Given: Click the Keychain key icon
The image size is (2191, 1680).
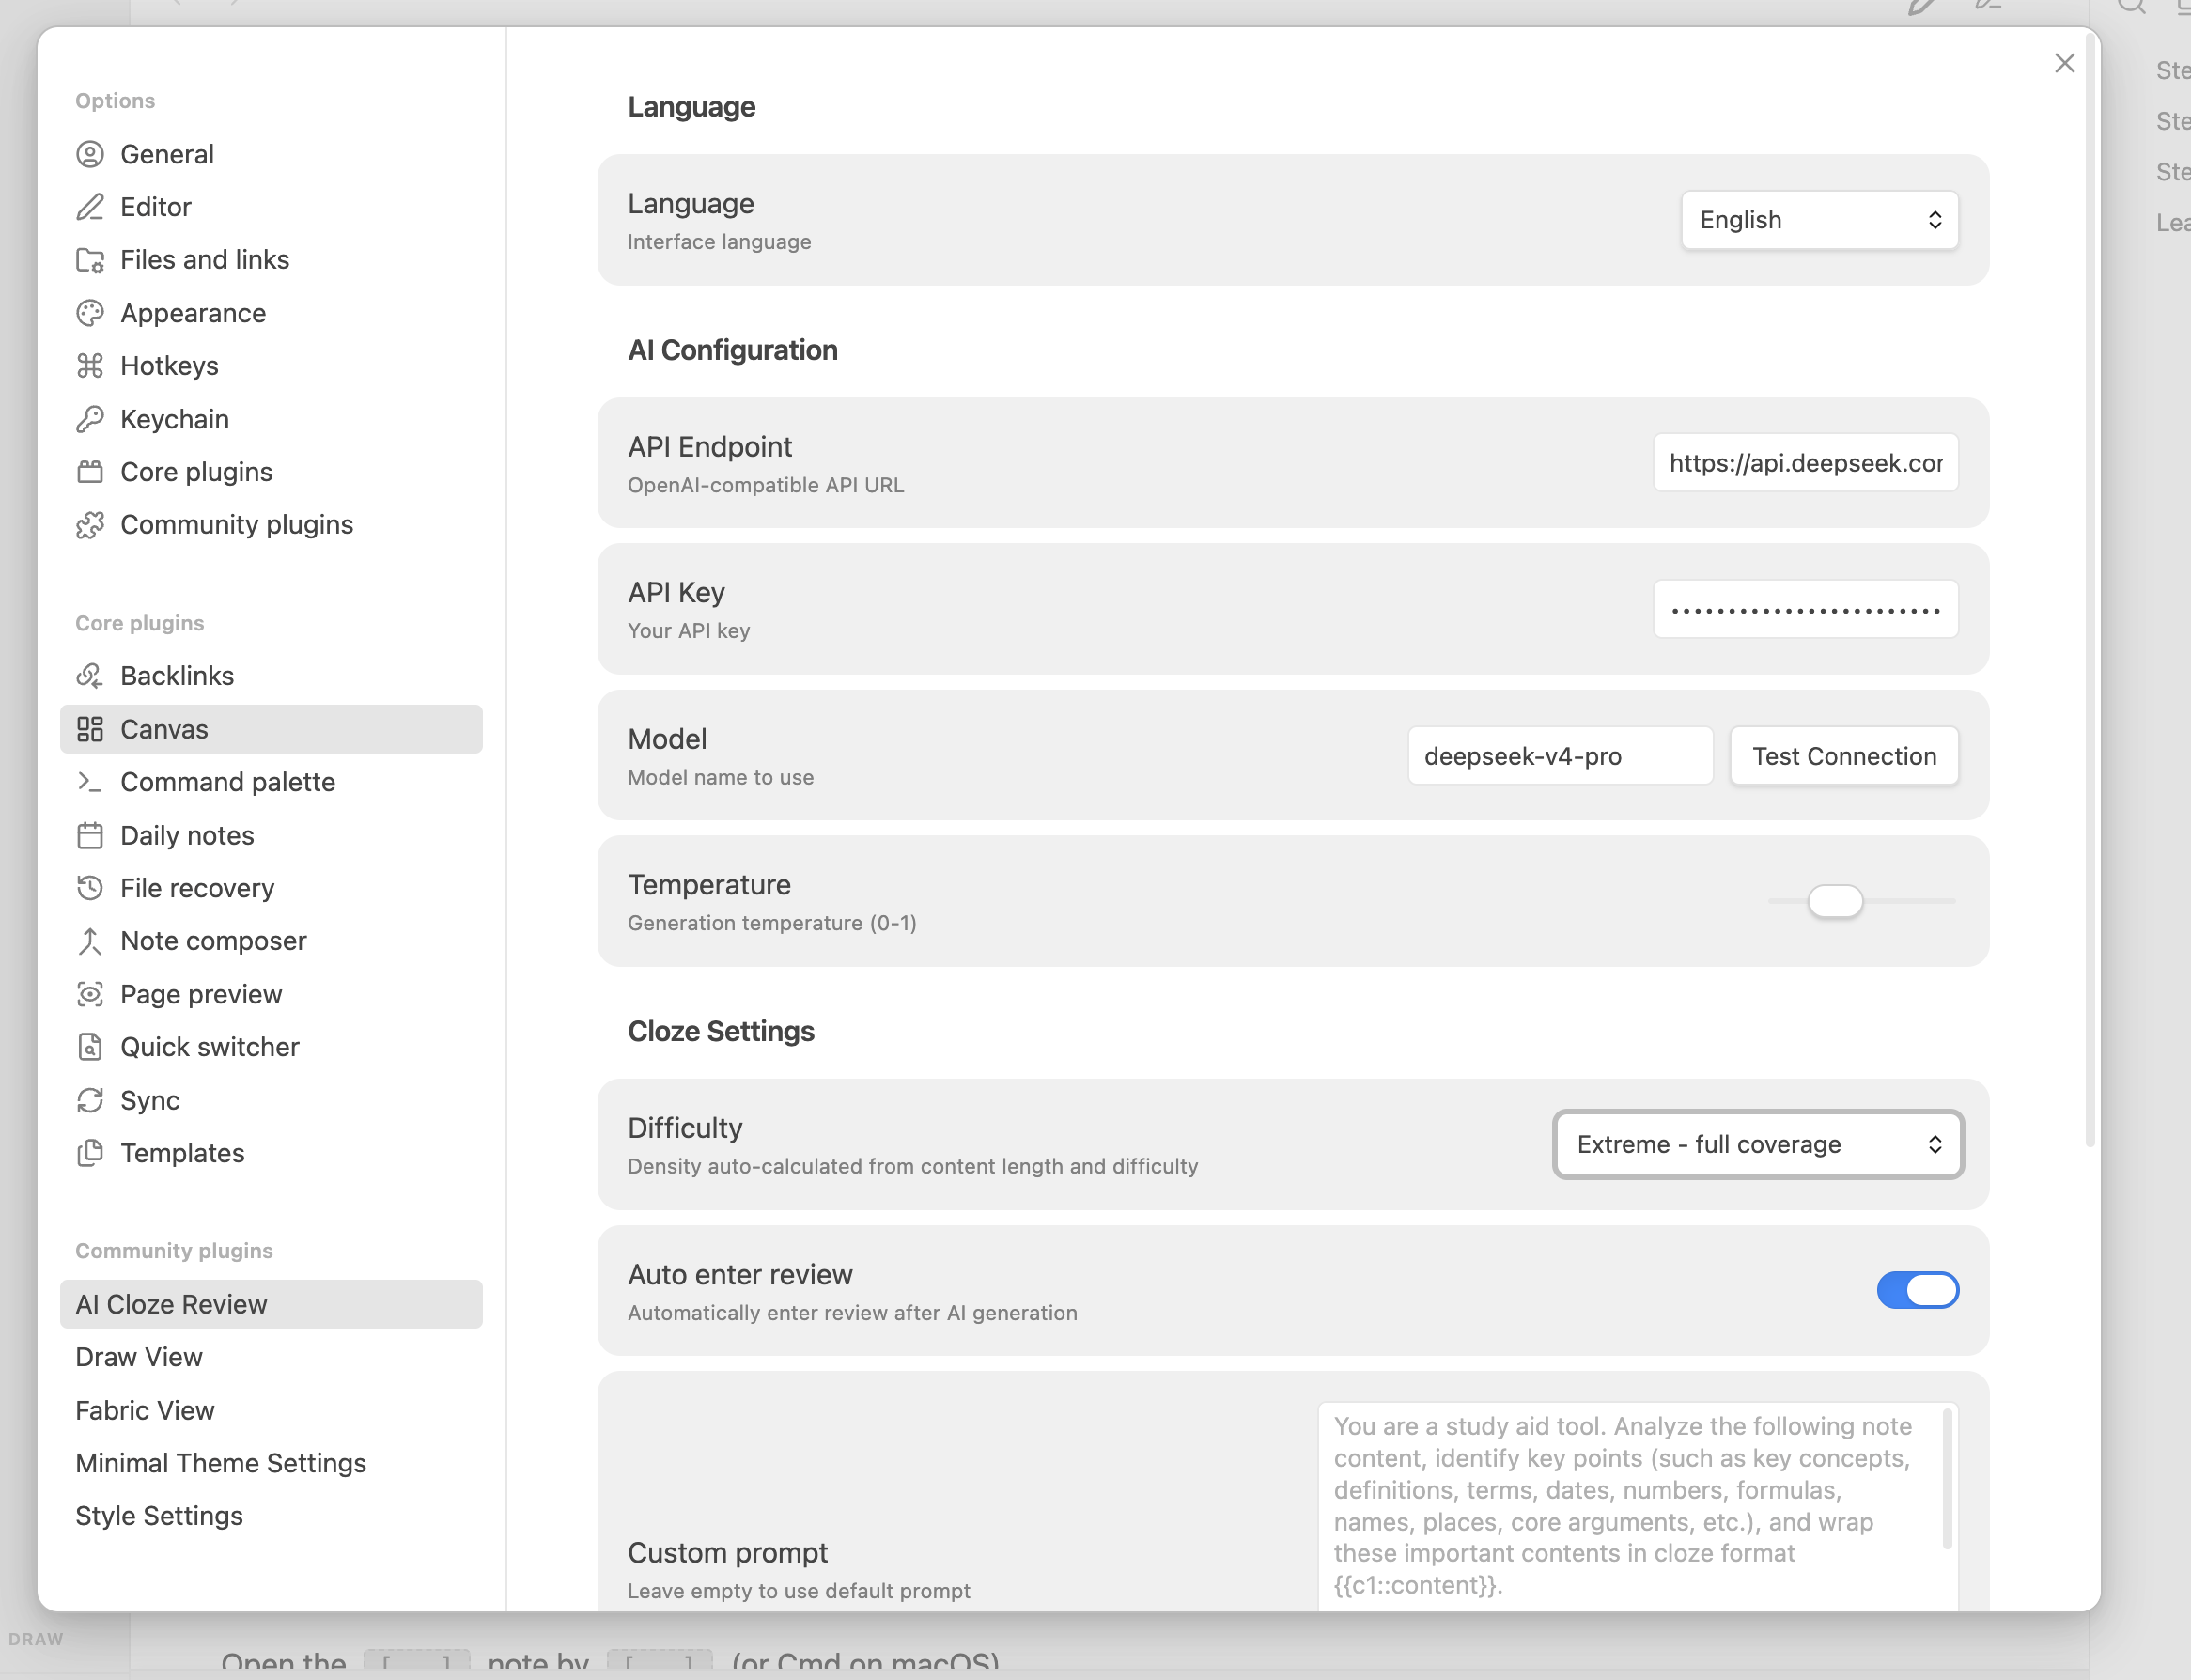Looking at the screenshot, I should (90, 419).
